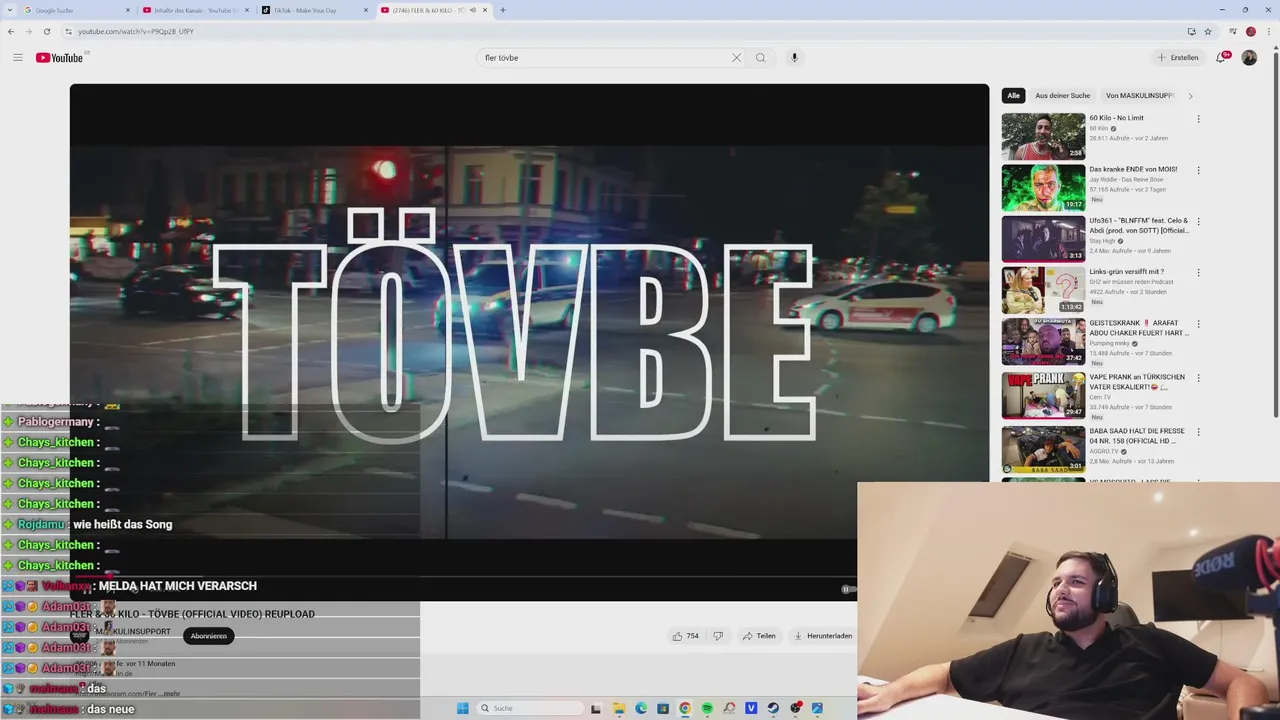
Task: Click the Herunterladen download button
Action: click(x=823, y=636)
